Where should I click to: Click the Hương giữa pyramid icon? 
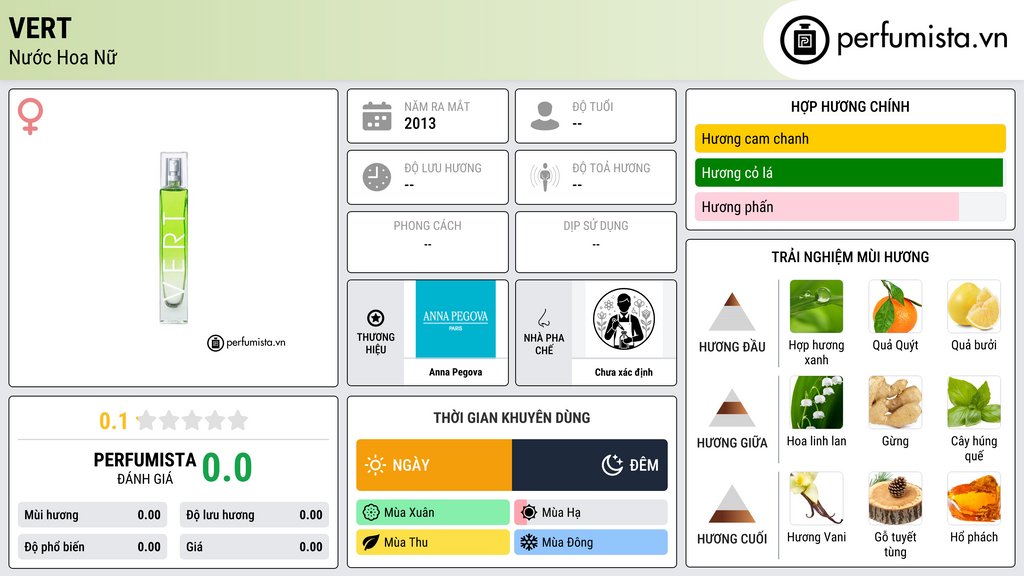point(732,408)
